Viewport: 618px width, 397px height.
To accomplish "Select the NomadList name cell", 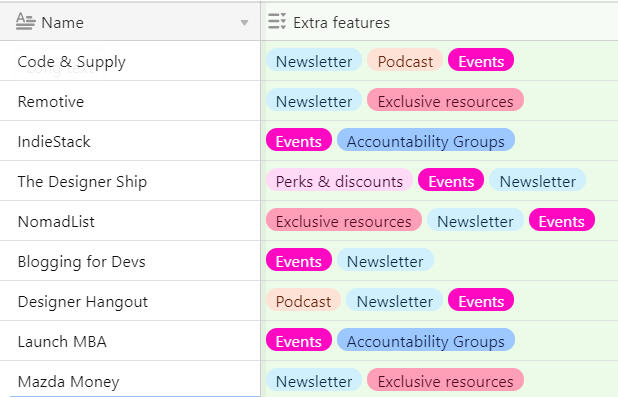I will pos(130,221).
